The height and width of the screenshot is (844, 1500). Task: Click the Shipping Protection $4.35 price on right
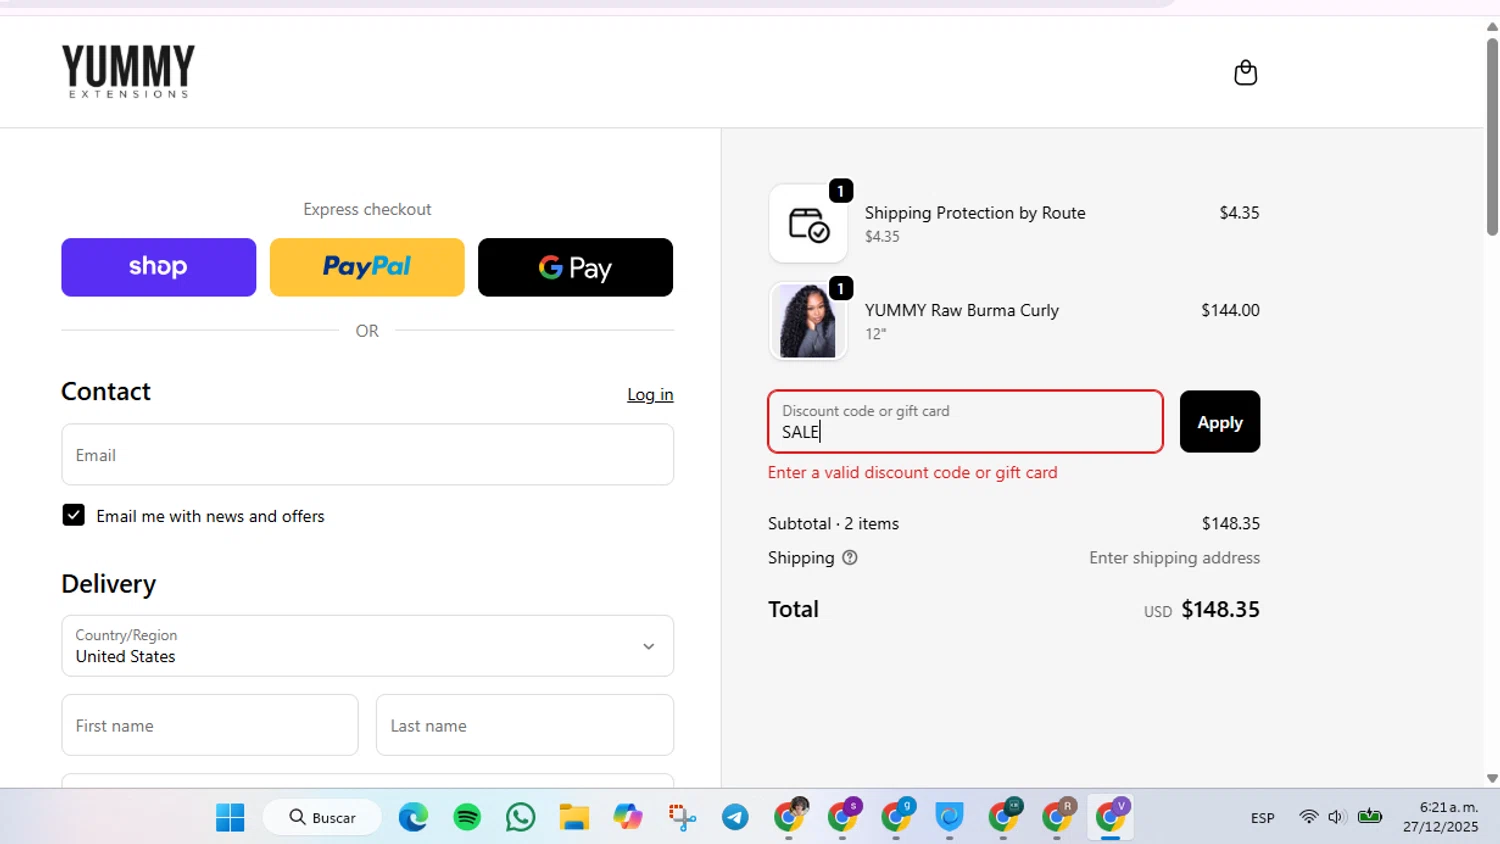(1239, 213)
